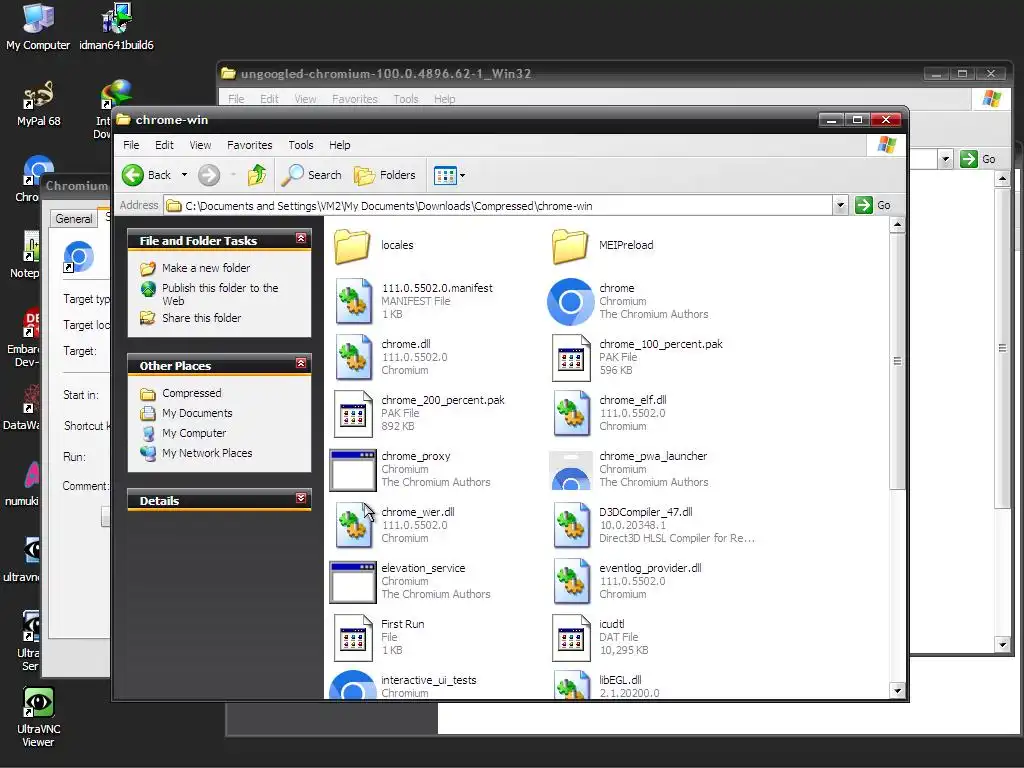Select the chrome_elf.dll file icon

coord(571,413)
